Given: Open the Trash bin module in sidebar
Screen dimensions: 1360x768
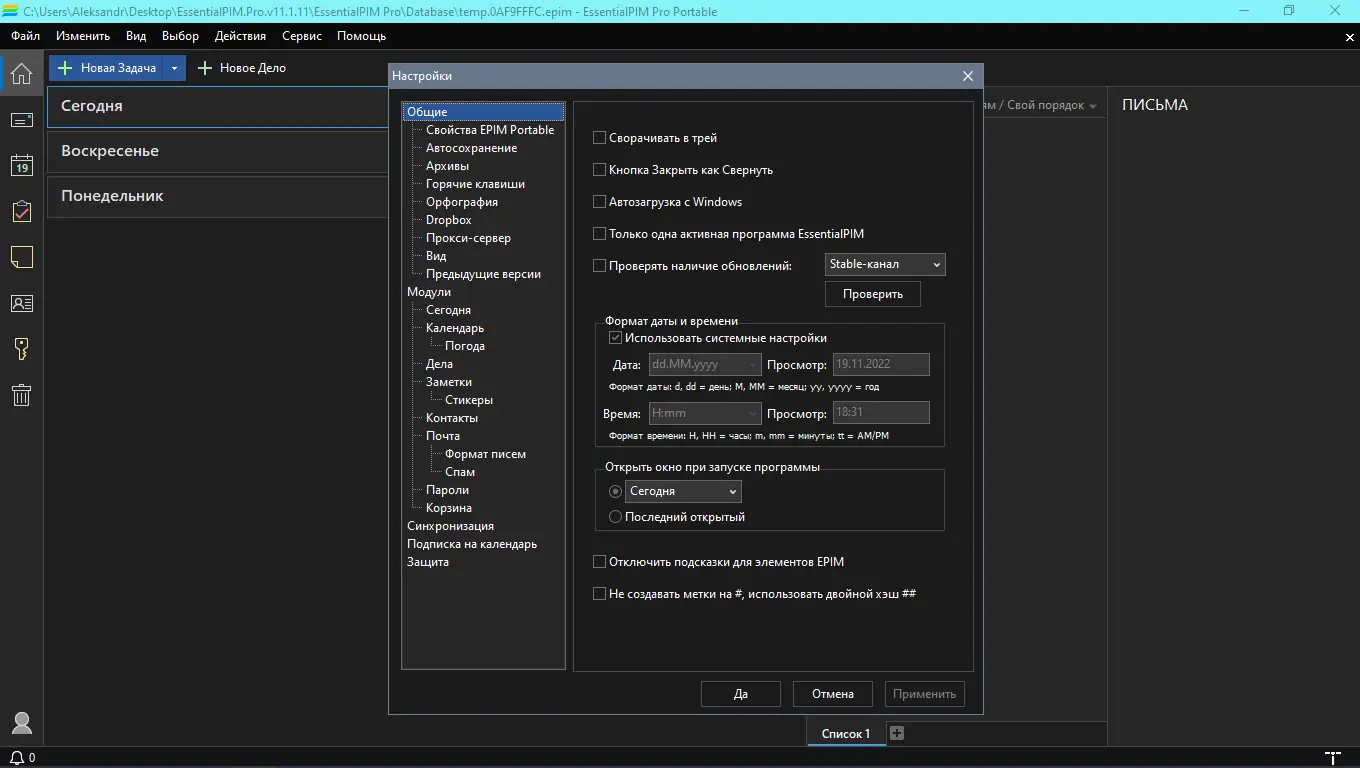Looking at the screenshot, I should pyautogui.click(x=21, y=395).
